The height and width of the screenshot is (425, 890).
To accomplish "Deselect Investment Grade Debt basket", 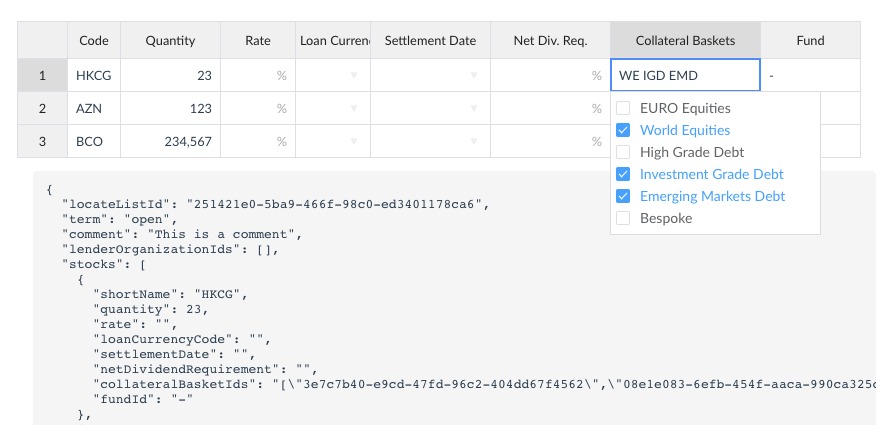I will [623, 174].
